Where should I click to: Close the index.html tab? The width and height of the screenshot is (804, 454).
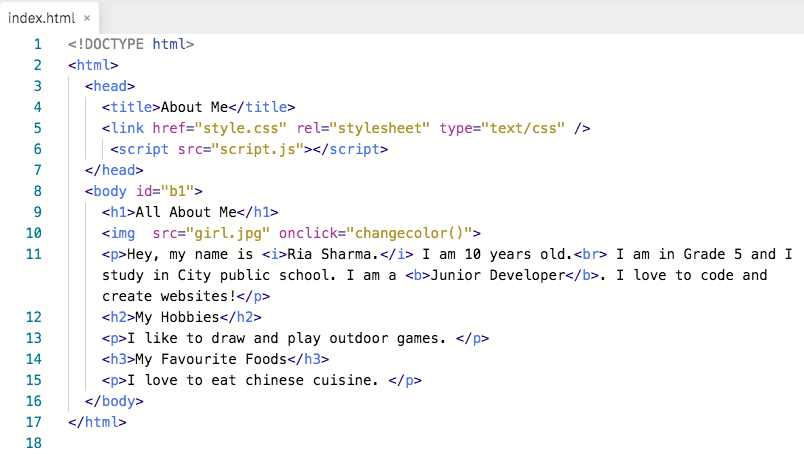(x=87, y=18)
